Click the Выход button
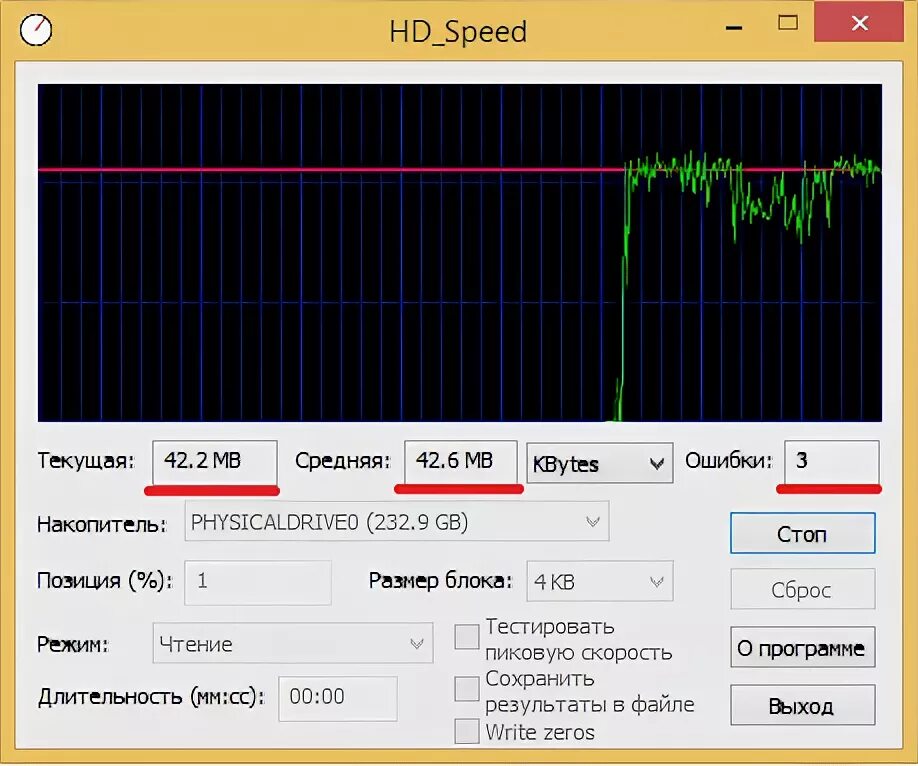The width and height of the screenshot is (918, 766). pos(803,705)
